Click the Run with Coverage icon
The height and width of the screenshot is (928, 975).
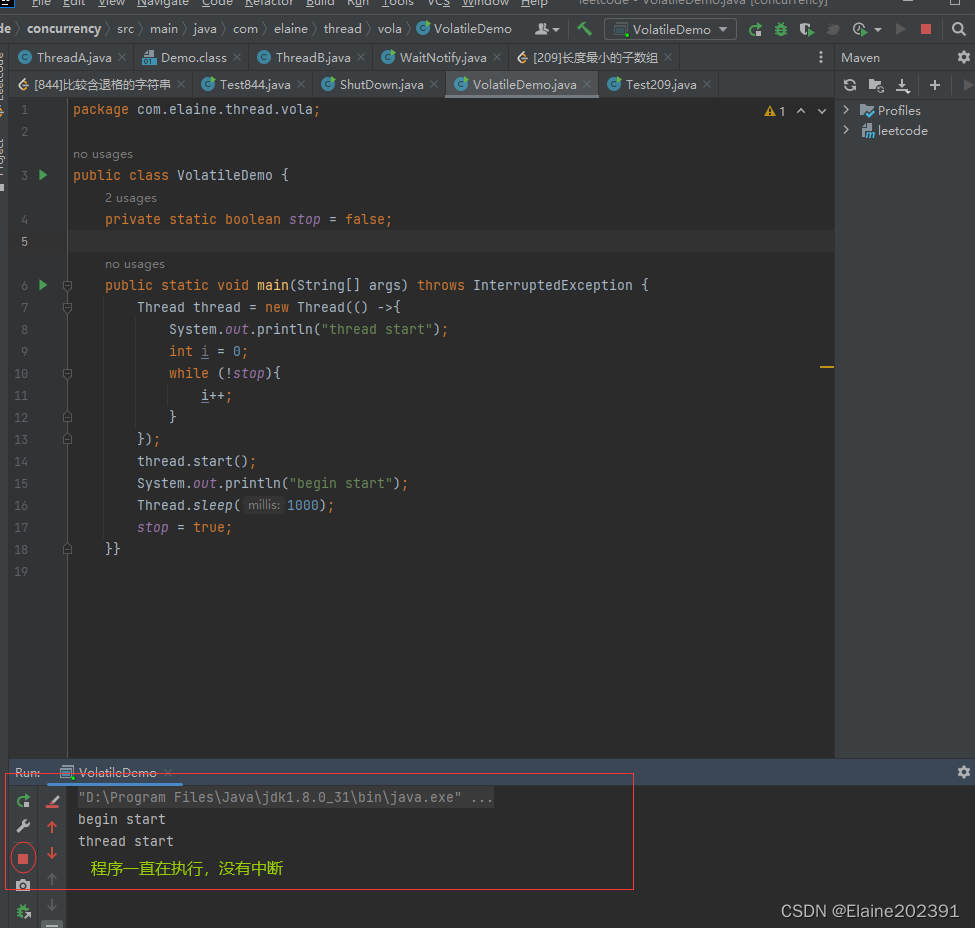click(x=807, y=30)
